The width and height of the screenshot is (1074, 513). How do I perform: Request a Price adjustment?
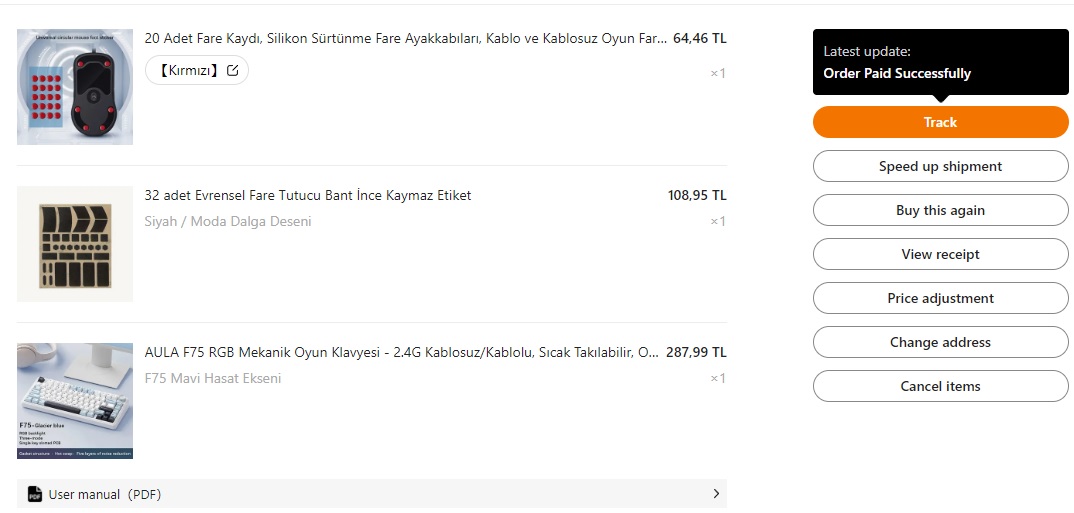click(940, 298)
